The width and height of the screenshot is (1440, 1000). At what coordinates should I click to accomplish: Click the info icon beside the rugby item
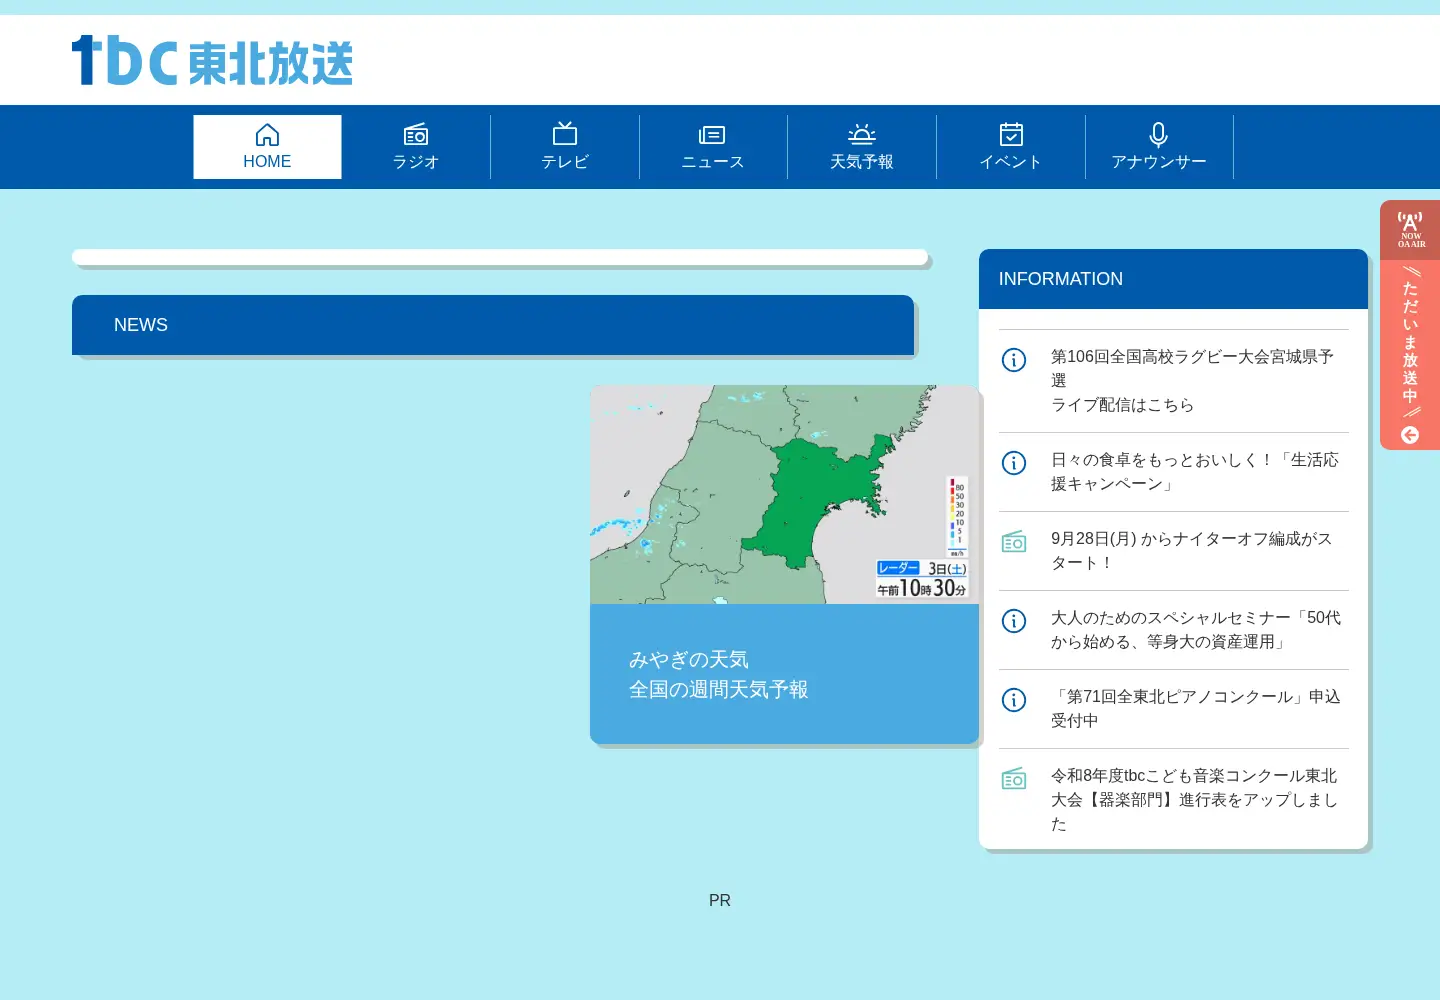(1014, 360)
